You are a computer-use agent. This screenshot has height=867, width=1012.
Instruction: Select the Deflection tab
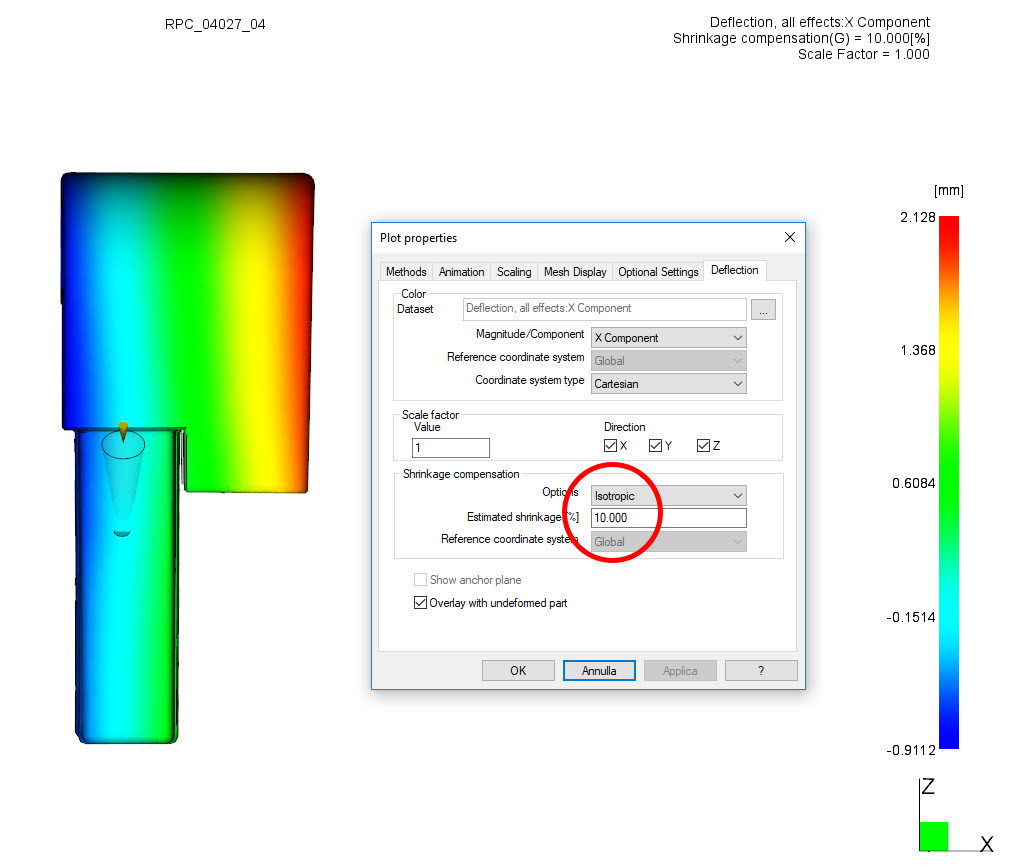tap(734, 269)
